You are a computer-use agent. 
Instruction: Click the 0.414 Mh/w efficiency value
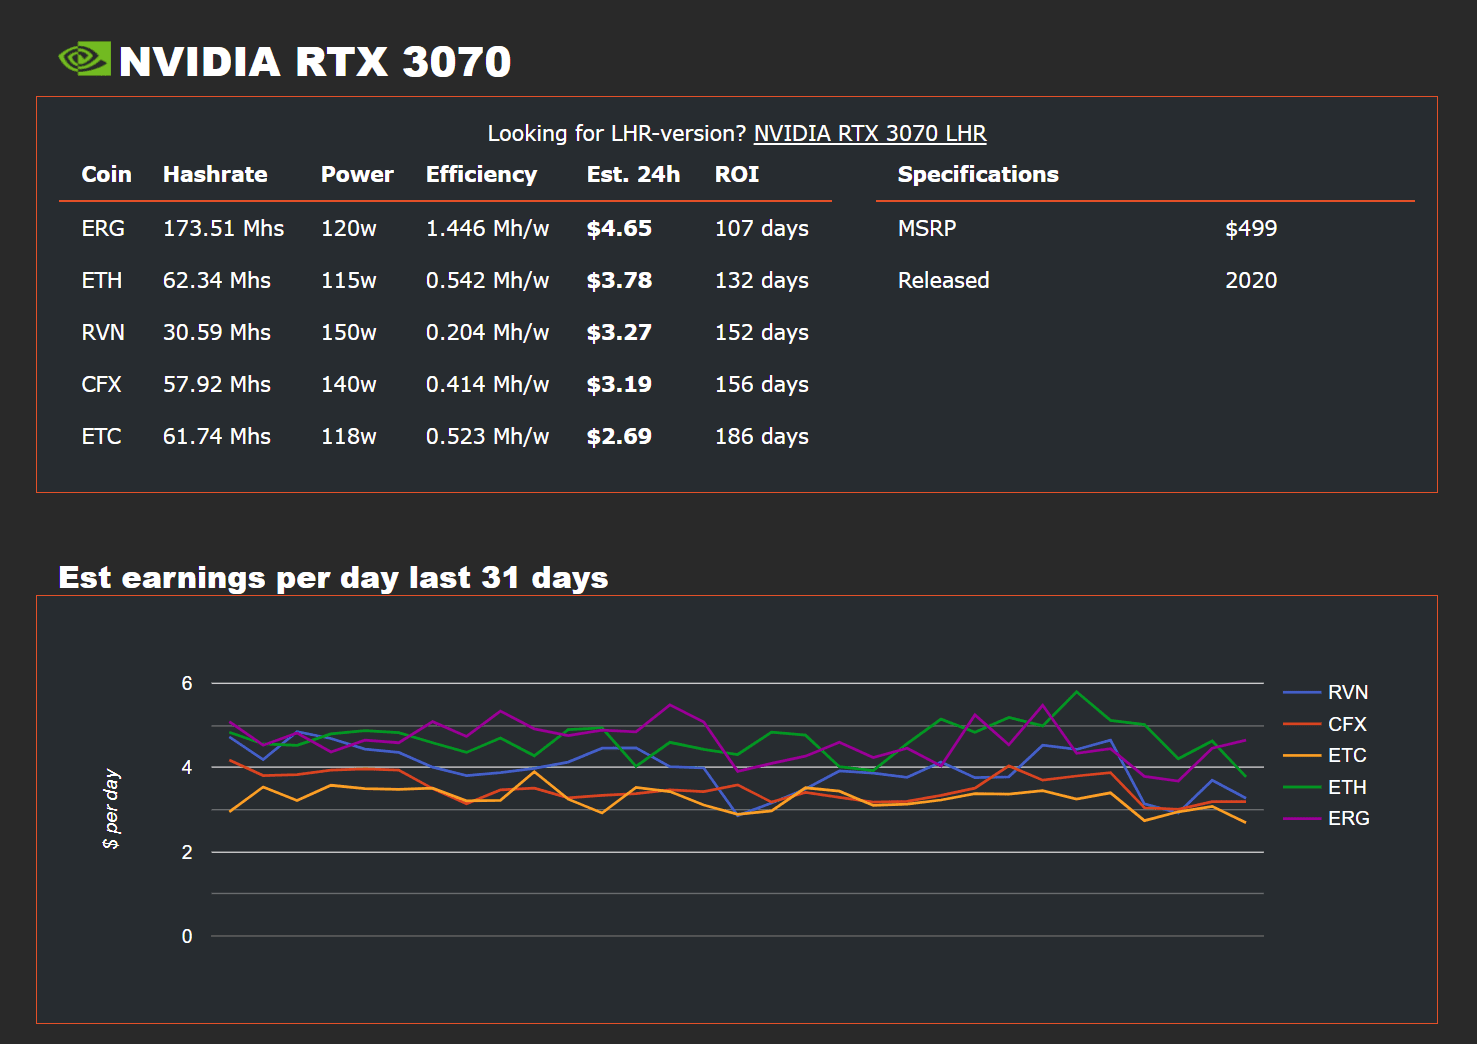(x=488, y=384)
